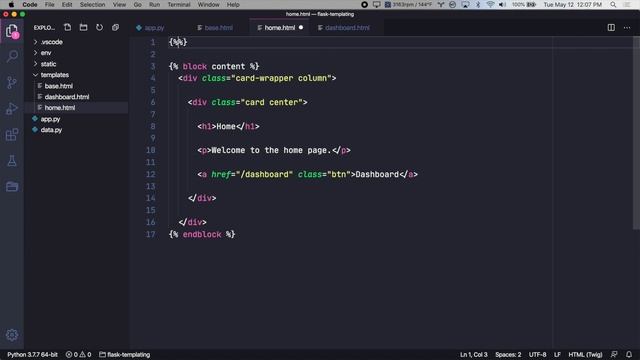The height and width of the screenshot is (360, 640).
Task: Click the feedback icon in status bar
Action: tap(614, 355)
